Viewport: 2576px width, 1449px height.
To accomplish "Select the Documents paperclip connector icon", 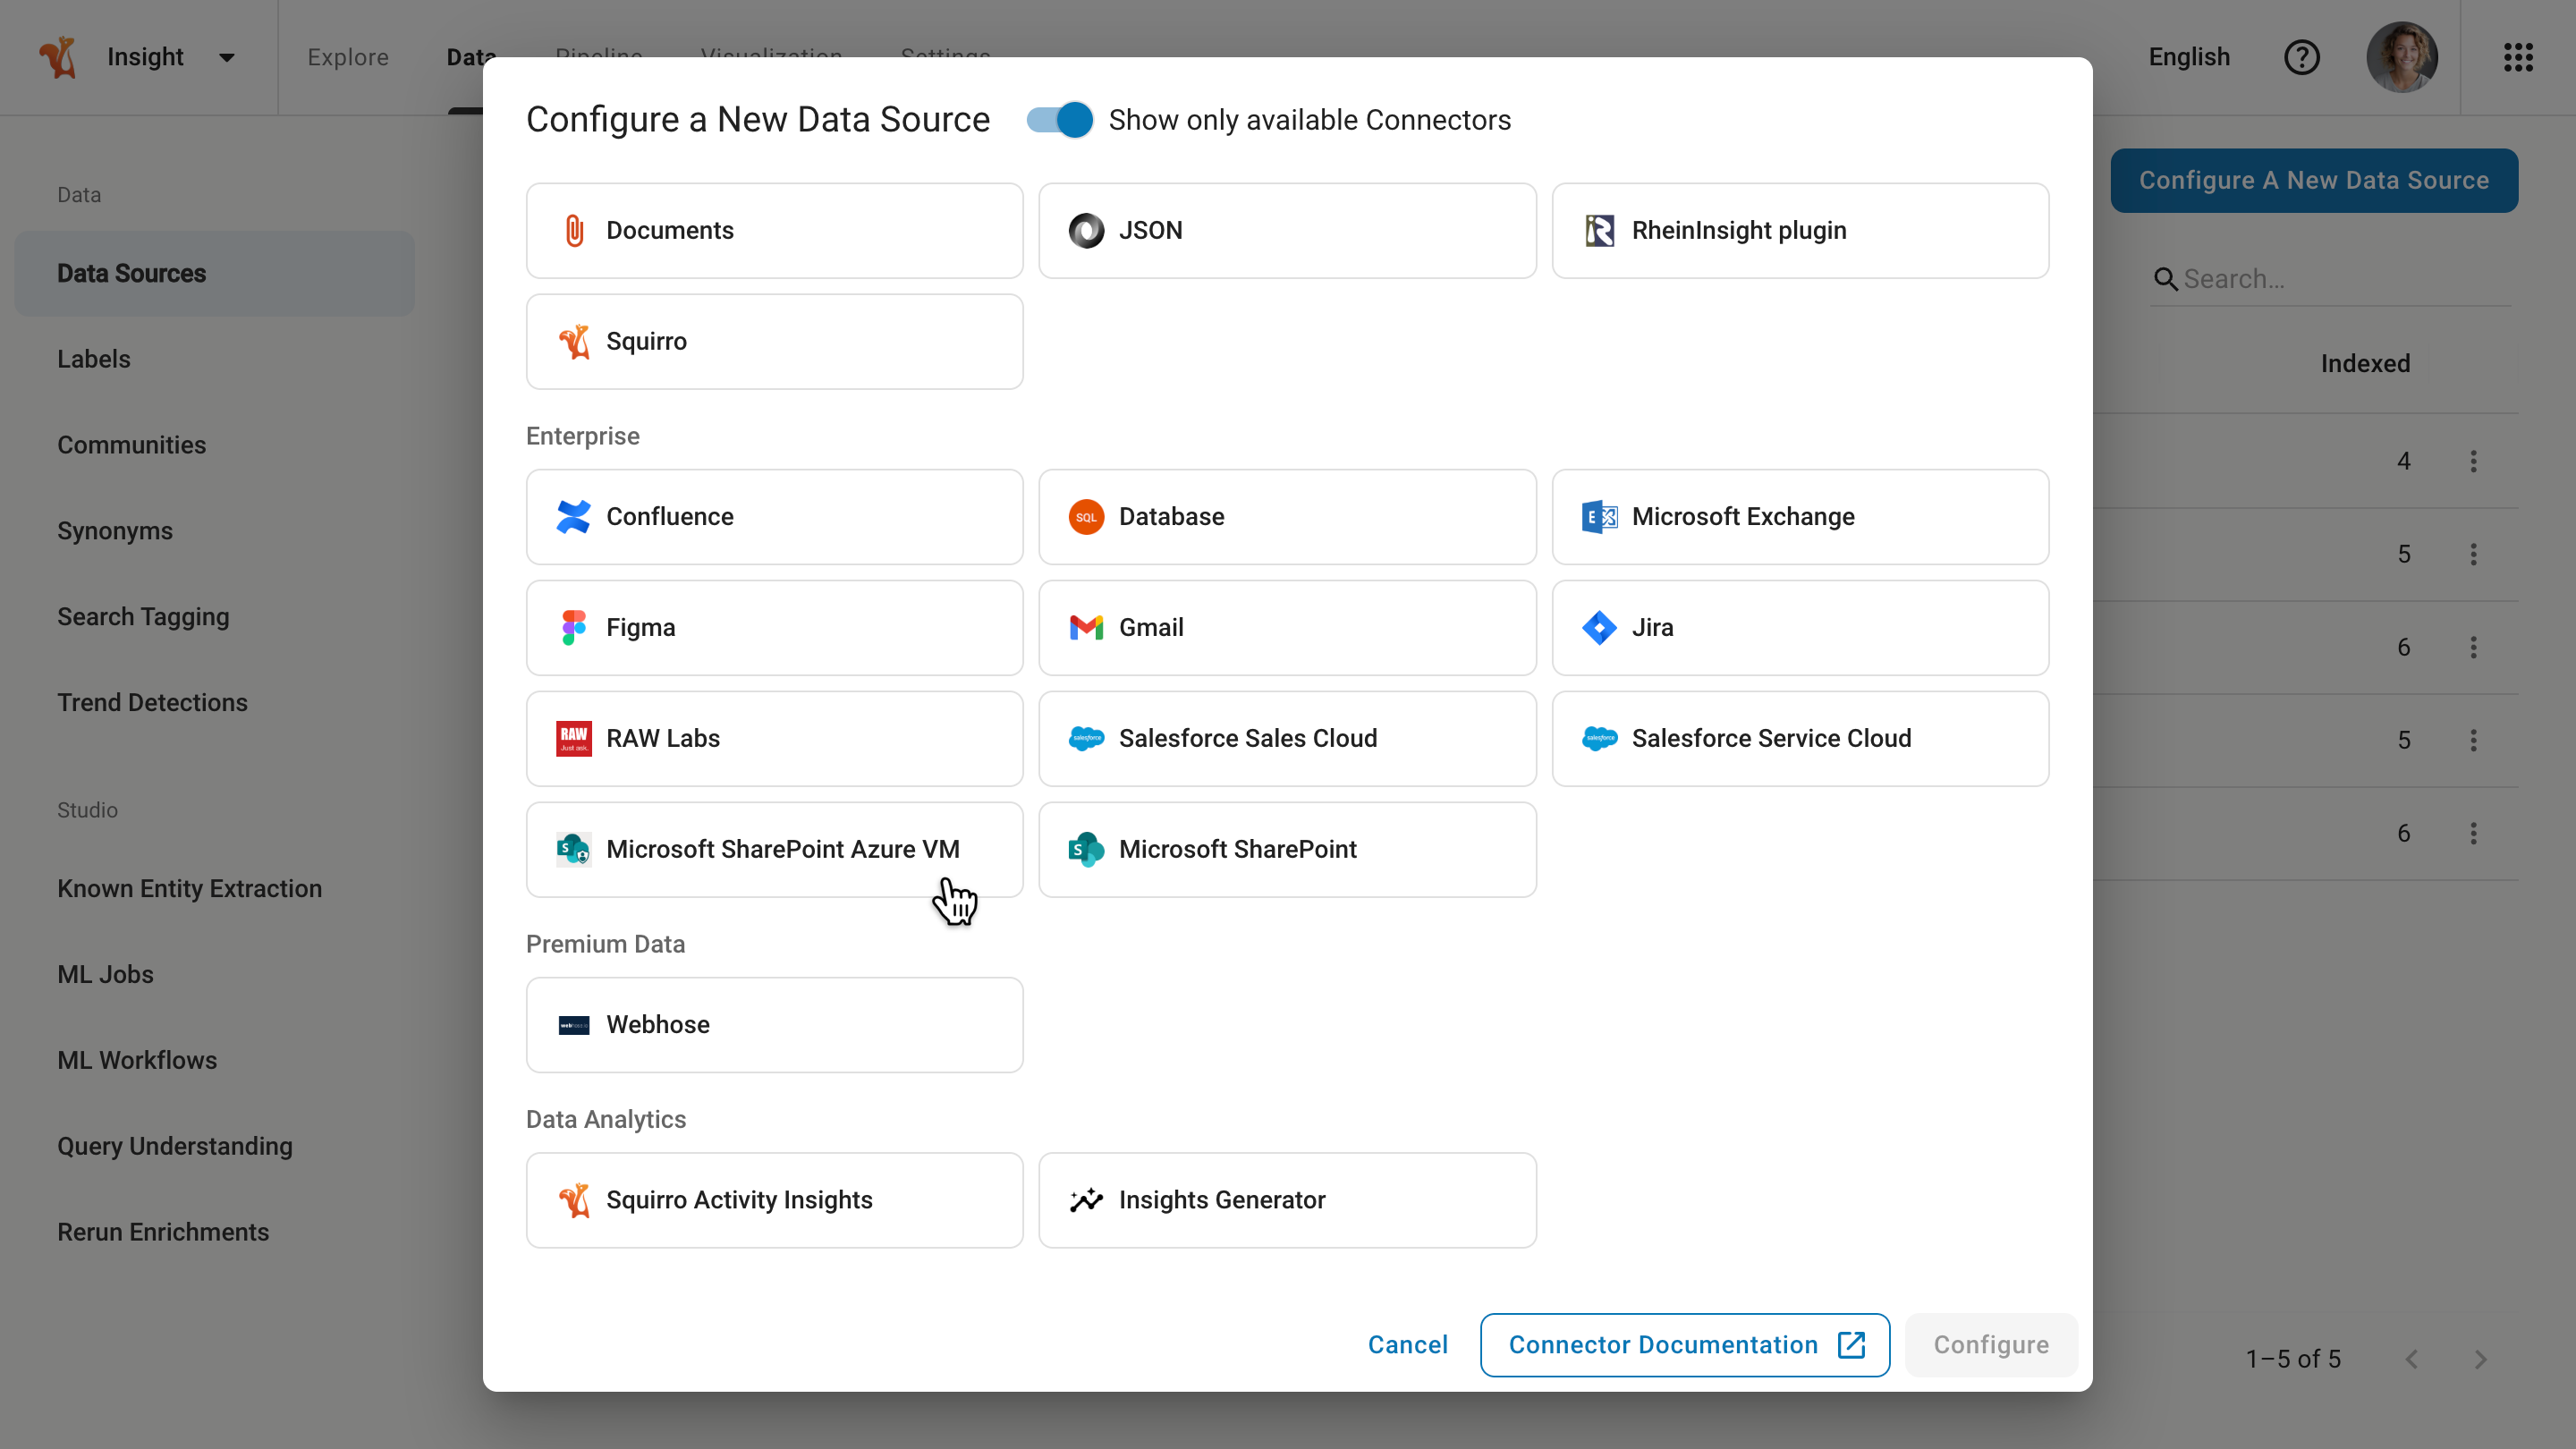I will click(x=574, y=230).
